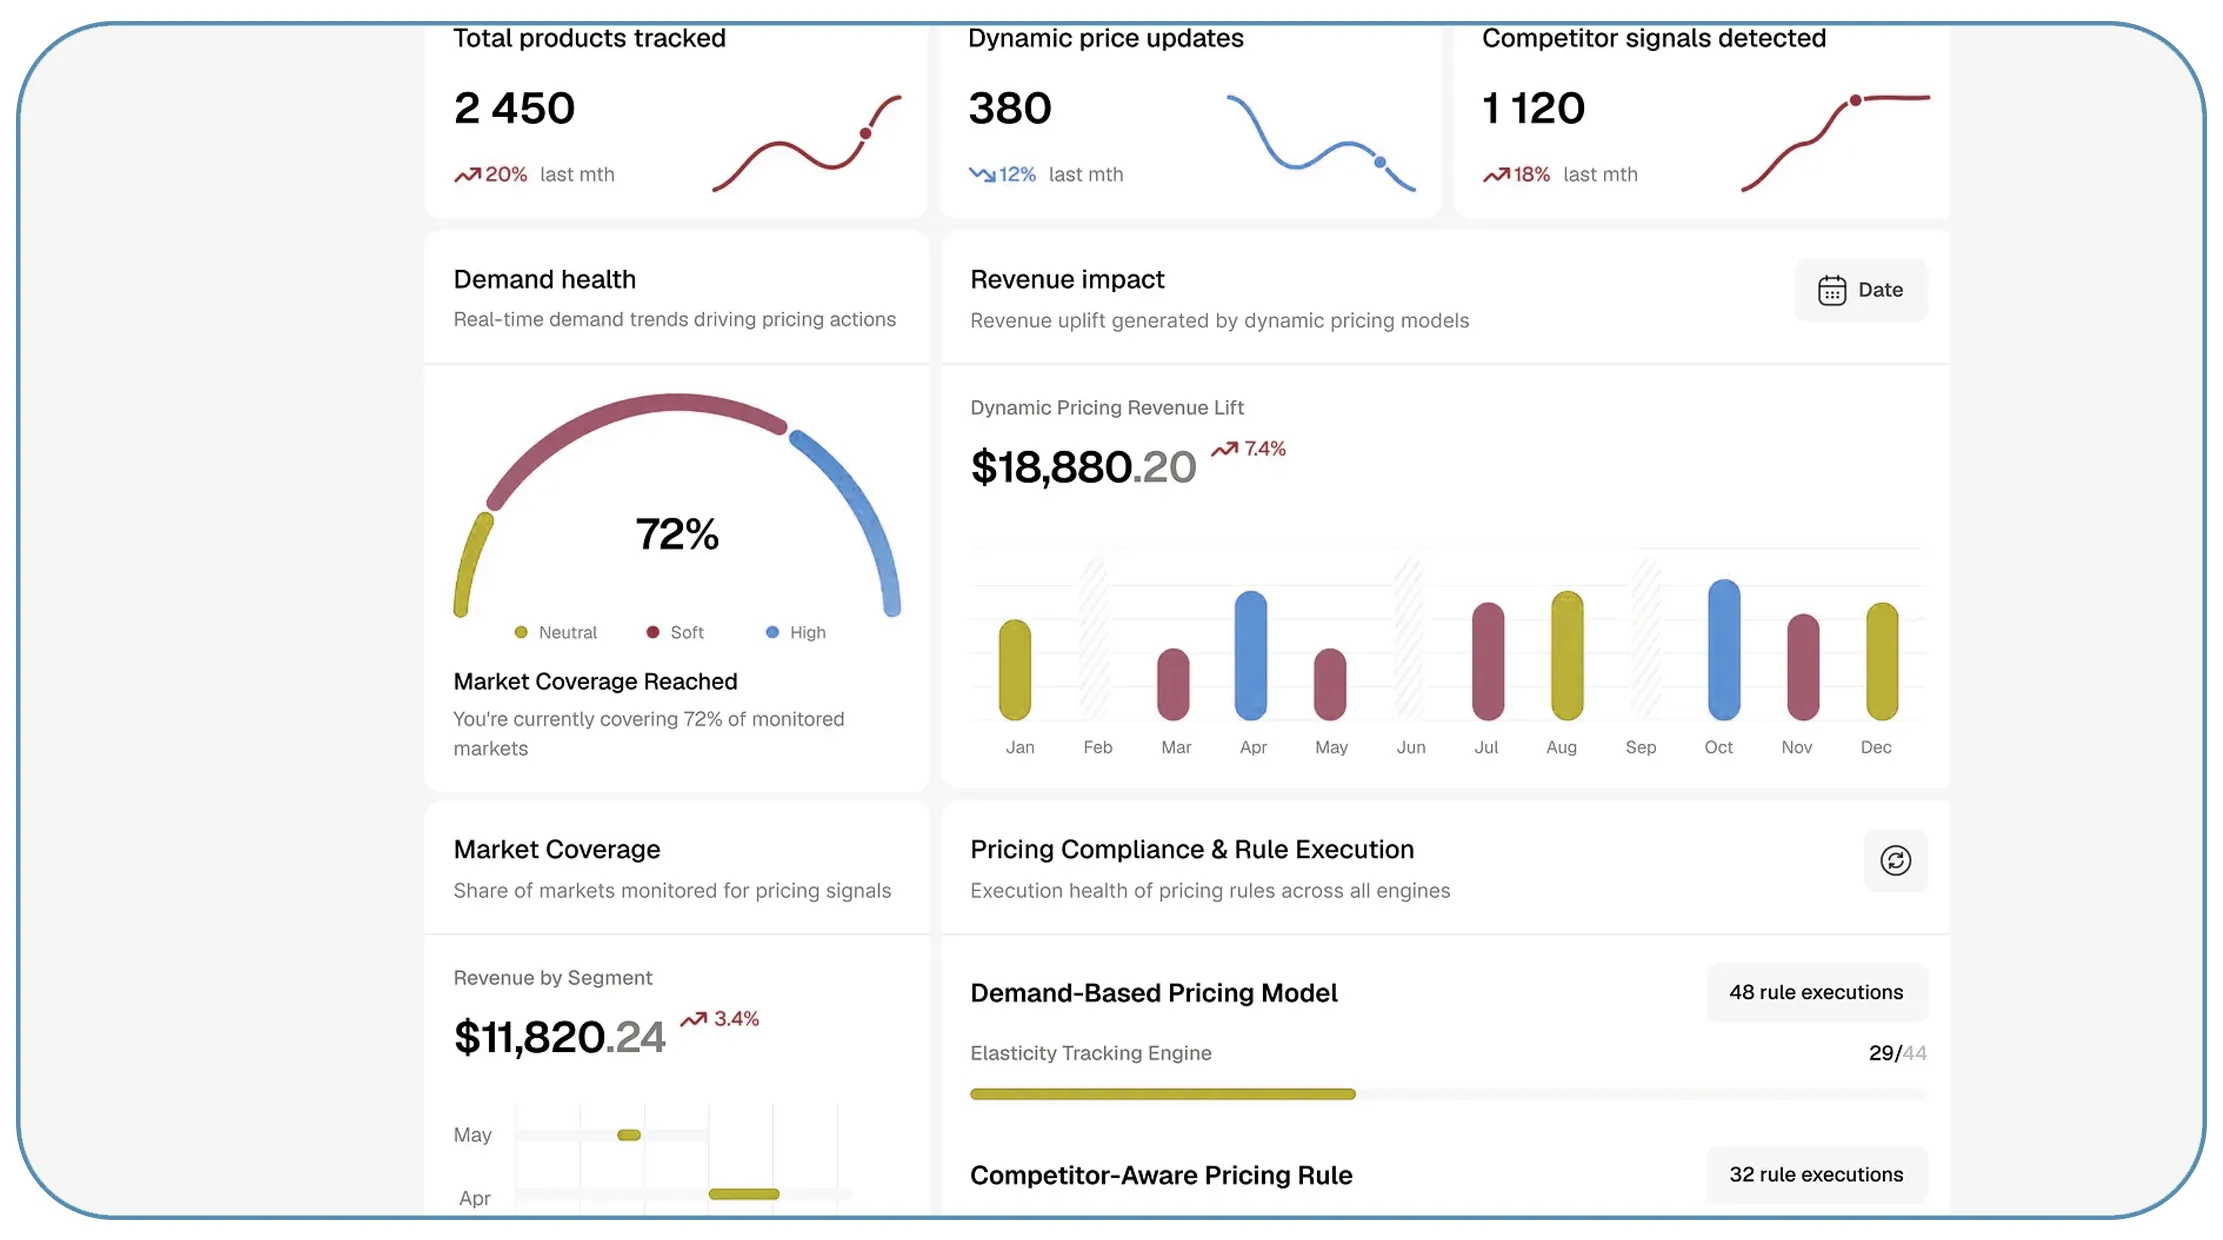This screenshot has height=1240, width=2223.
Task: Select the Jul bar in revenue chart
Action: 1488,660
